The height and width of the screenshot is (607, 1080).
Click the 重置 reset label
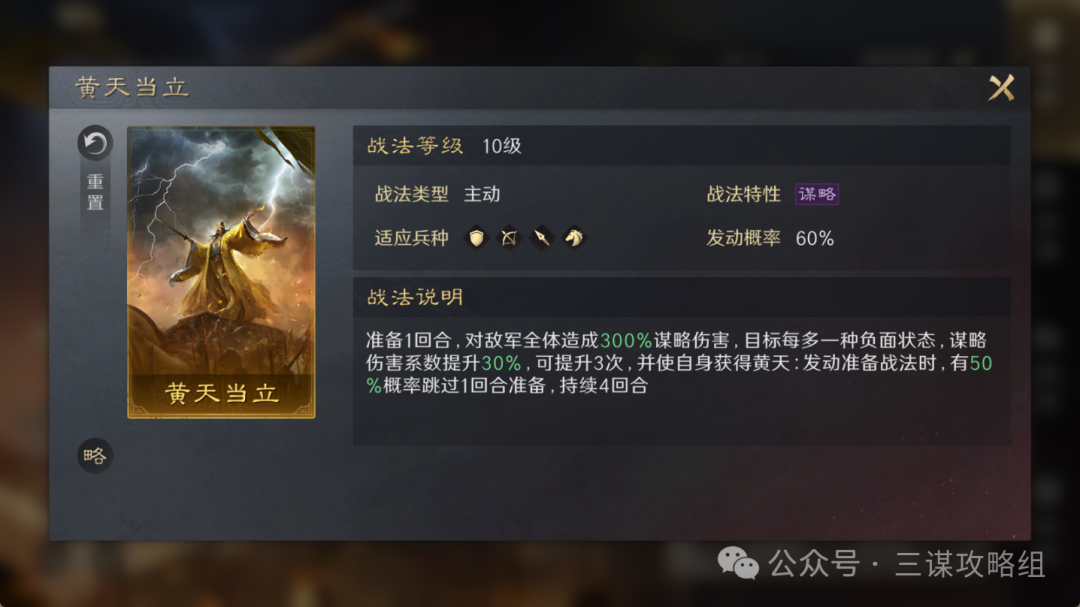point(95,192)
